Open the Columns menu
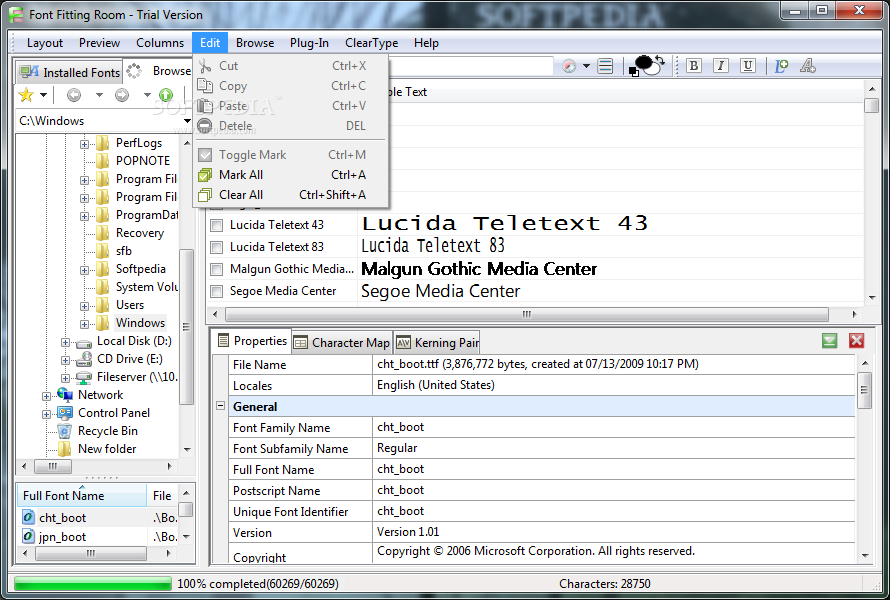Image resolution: width=890 pixels, height=600 pixels. 160,43
